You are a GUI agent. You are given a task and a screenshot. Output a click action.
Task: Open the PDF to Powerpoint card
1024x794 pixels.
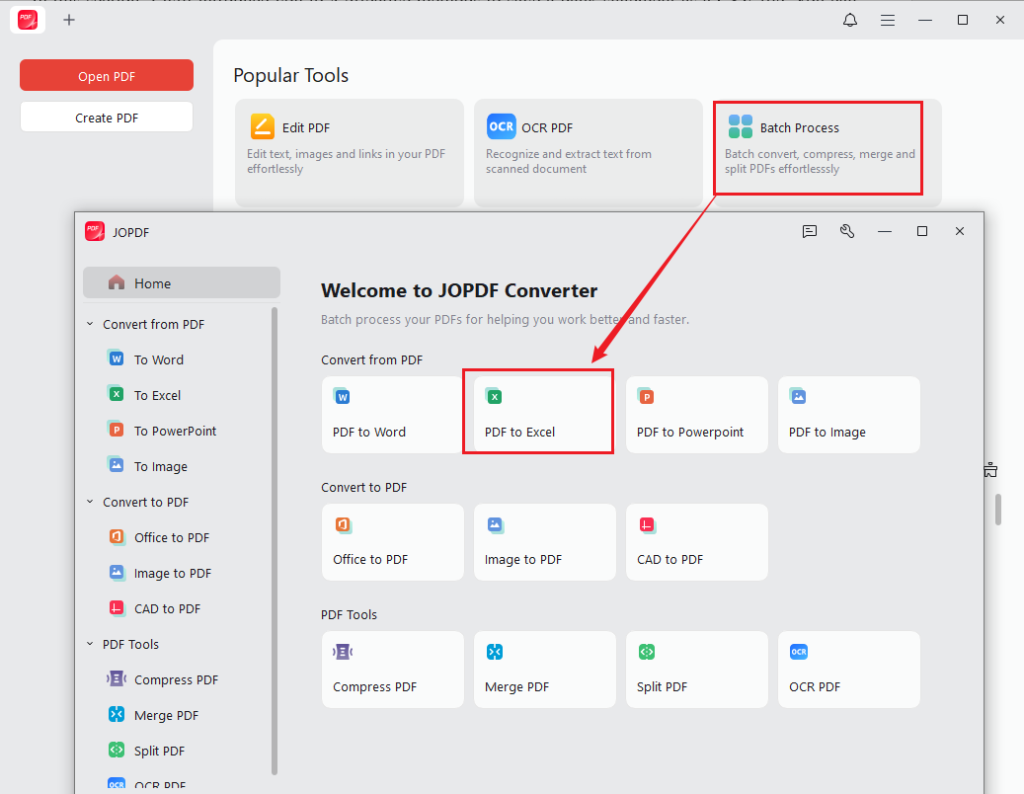click(x=697, y=414)
